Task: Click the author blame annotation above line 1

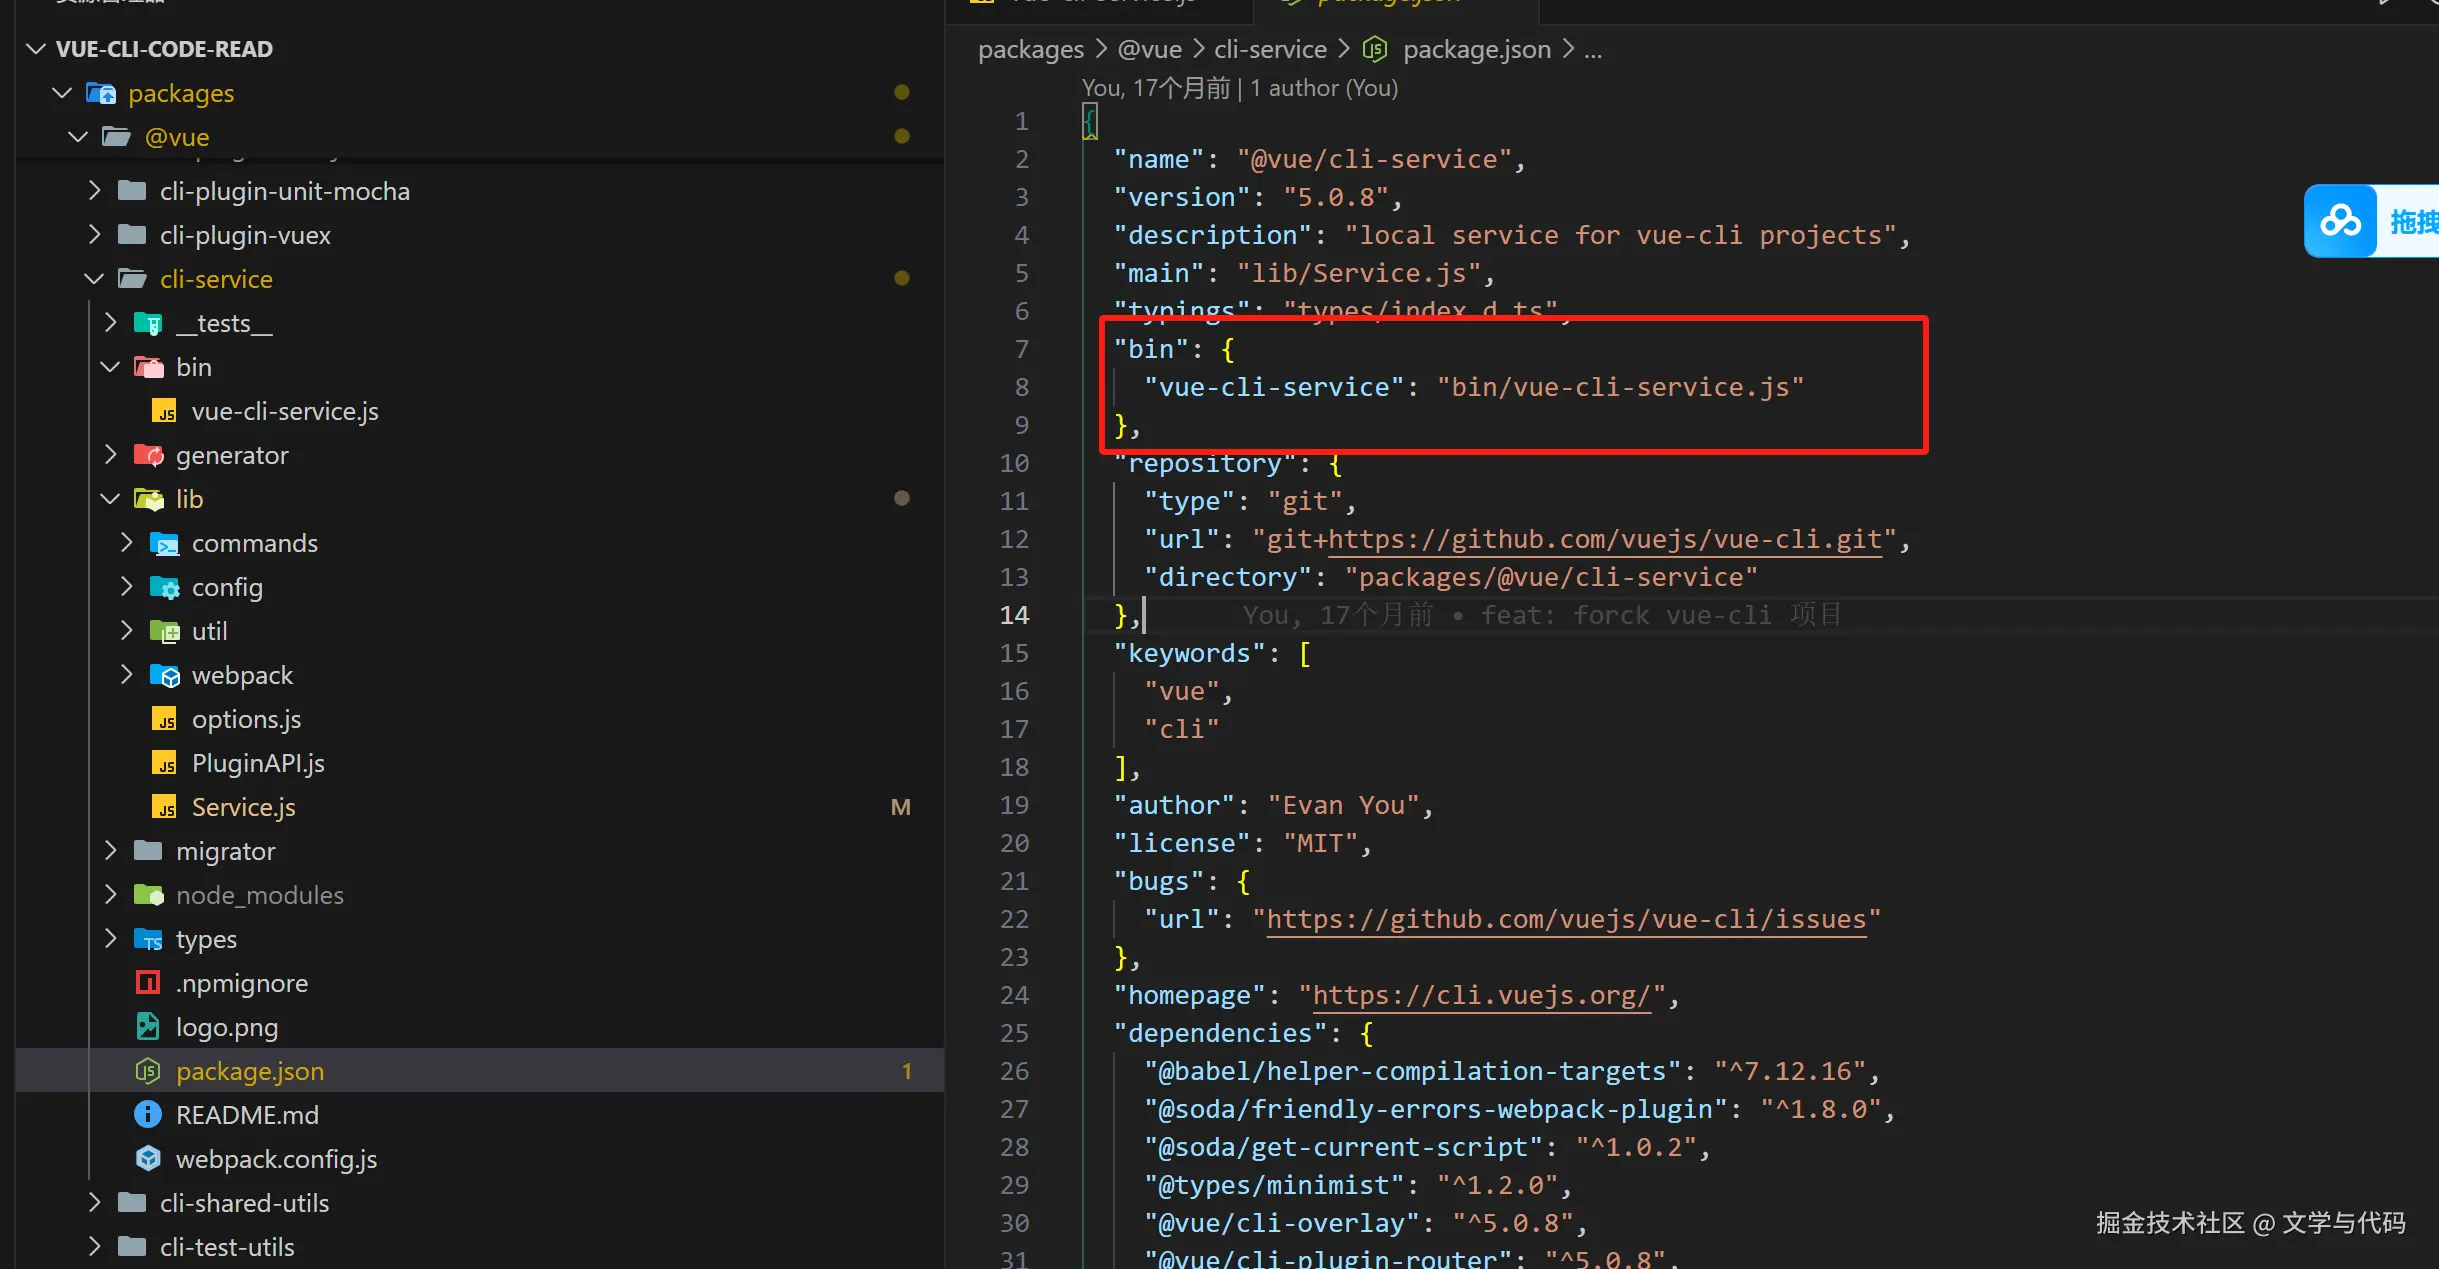Action: (x=1239, y=88)
